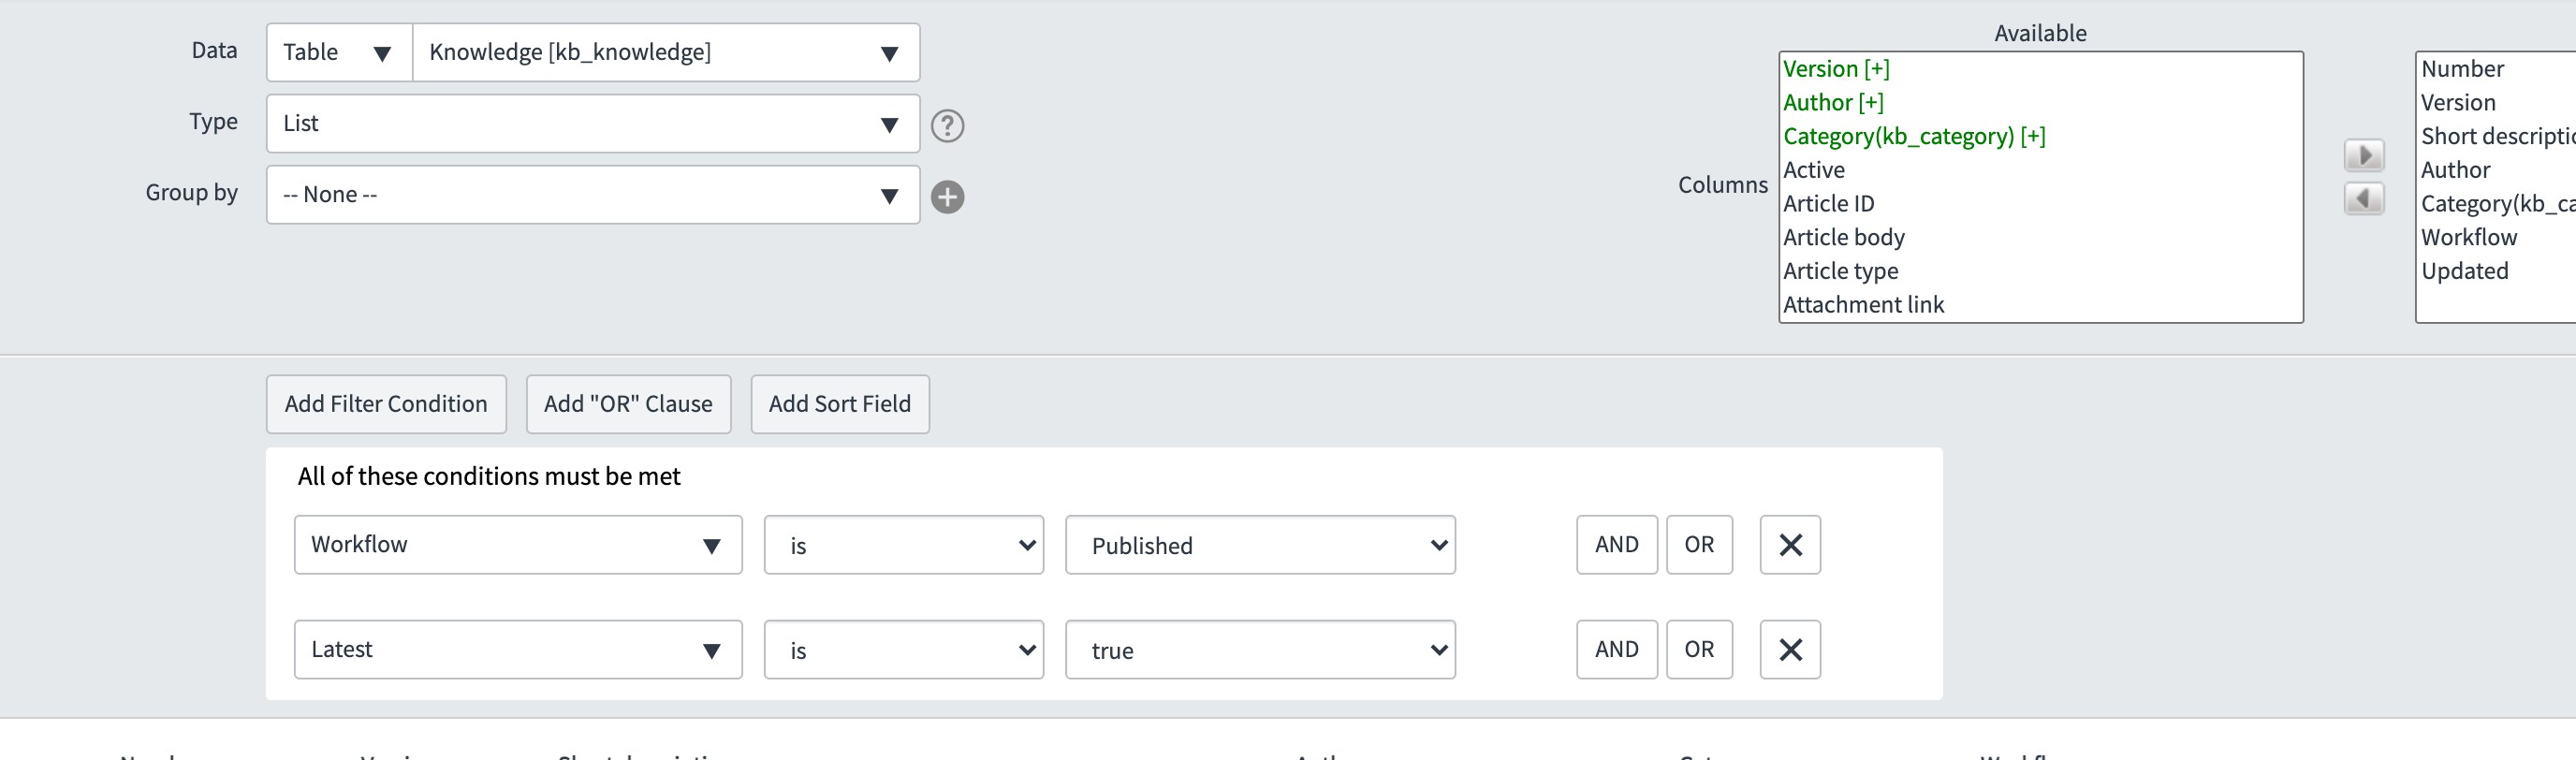Remove the Workflow condition with its X button
Screen dimensions: 2576x760
coord(1790,545)
